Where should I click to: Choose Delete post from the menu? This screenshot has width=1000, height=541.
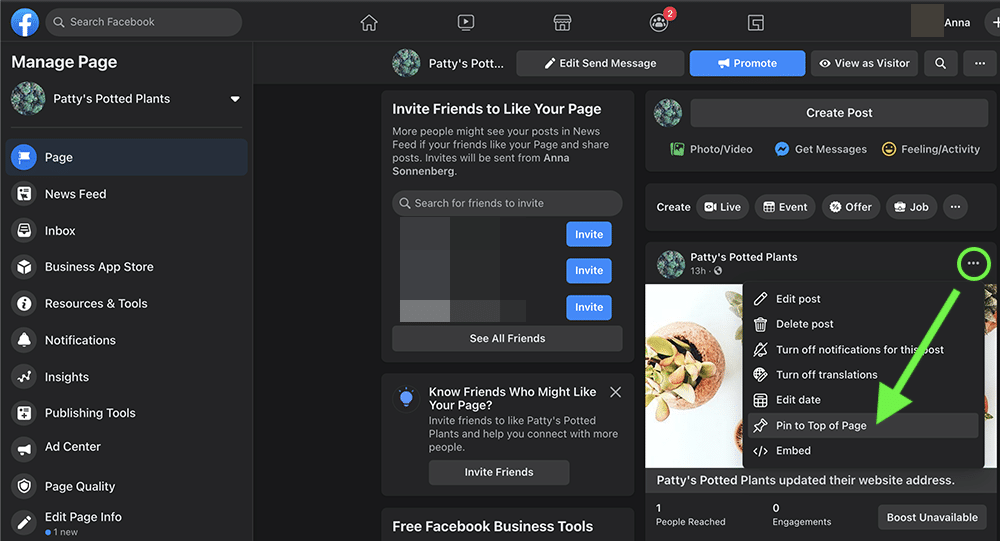pos(804,324)
